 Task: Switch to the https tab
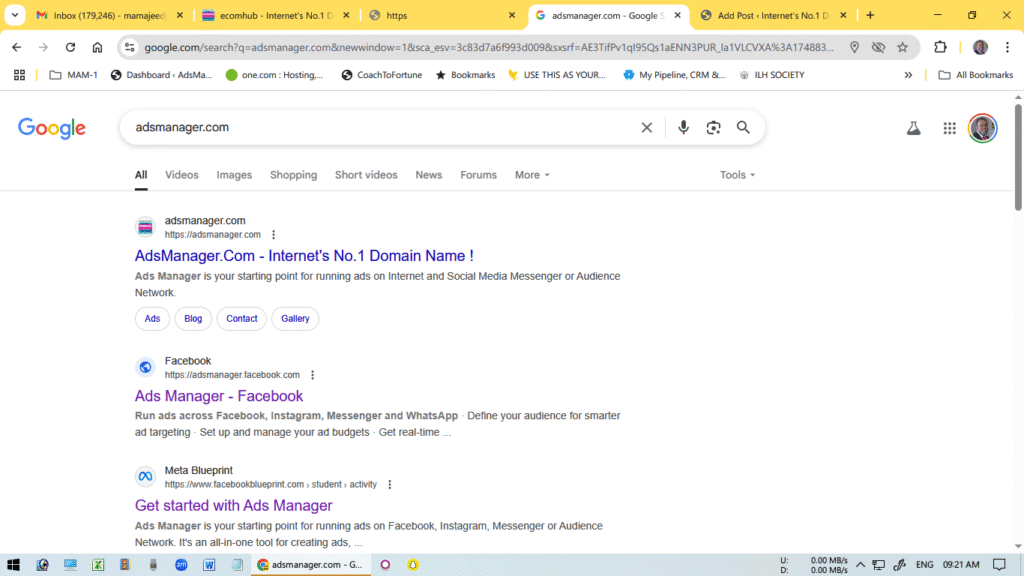442,15
